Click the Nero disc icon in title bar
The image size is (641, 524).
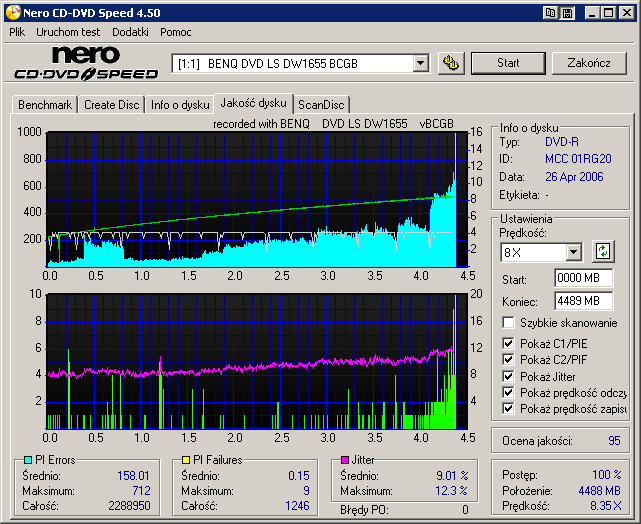(x=13, y=13)
